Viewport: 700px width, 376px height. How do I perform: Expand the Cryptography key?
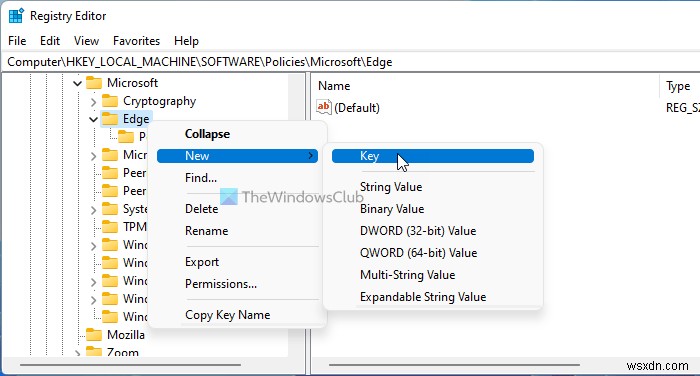pyautogui.click(x=93, y=102)
